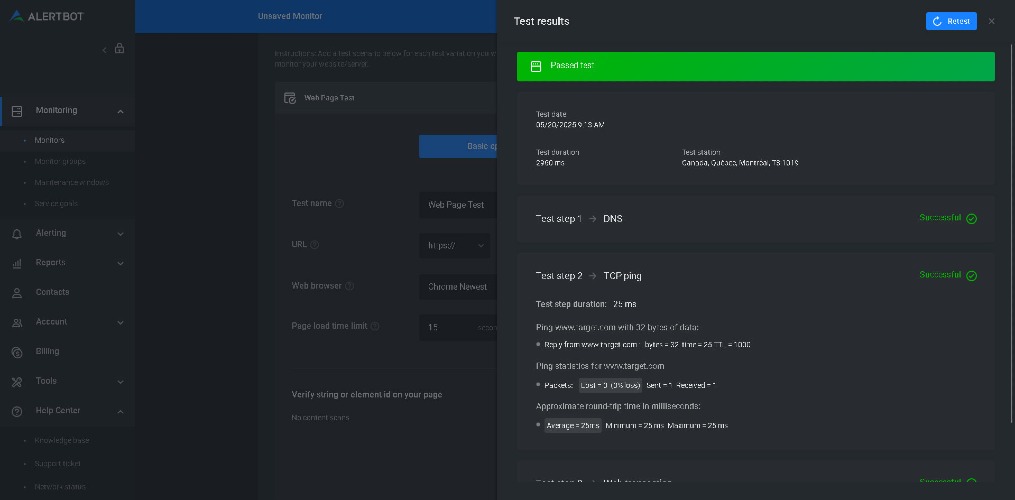Click the Reports chart icon
This screenshot has width=1015, height=500.
point(17,263)
